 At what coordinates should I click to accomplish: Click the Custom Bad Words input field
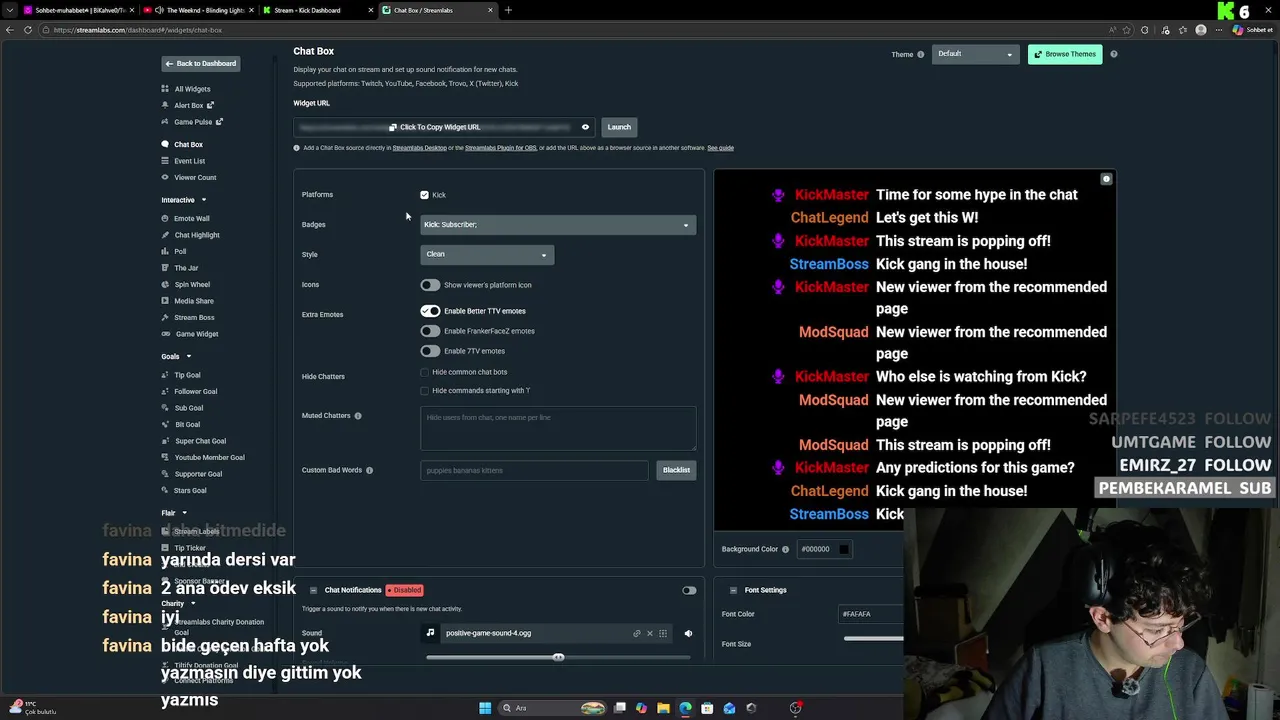[x=534, y=470]
